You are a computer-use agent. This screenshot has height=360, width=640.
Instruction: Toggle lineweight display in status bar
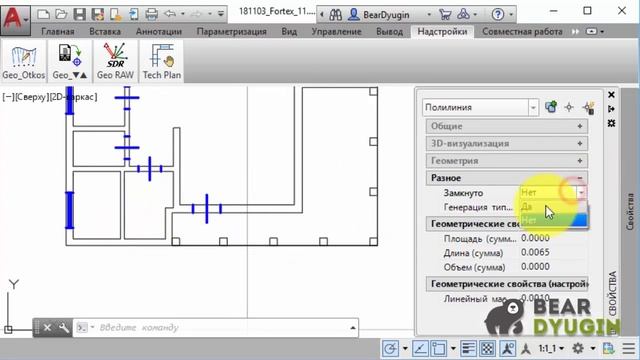point(468,348)
